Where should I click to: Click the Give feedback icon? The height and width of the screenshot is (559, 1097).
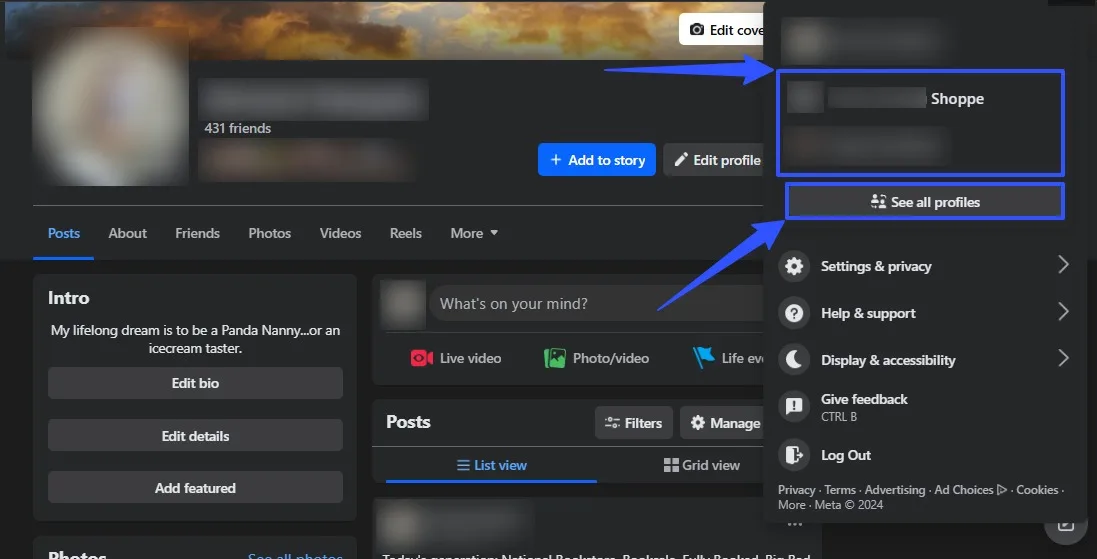coord(794,406)
